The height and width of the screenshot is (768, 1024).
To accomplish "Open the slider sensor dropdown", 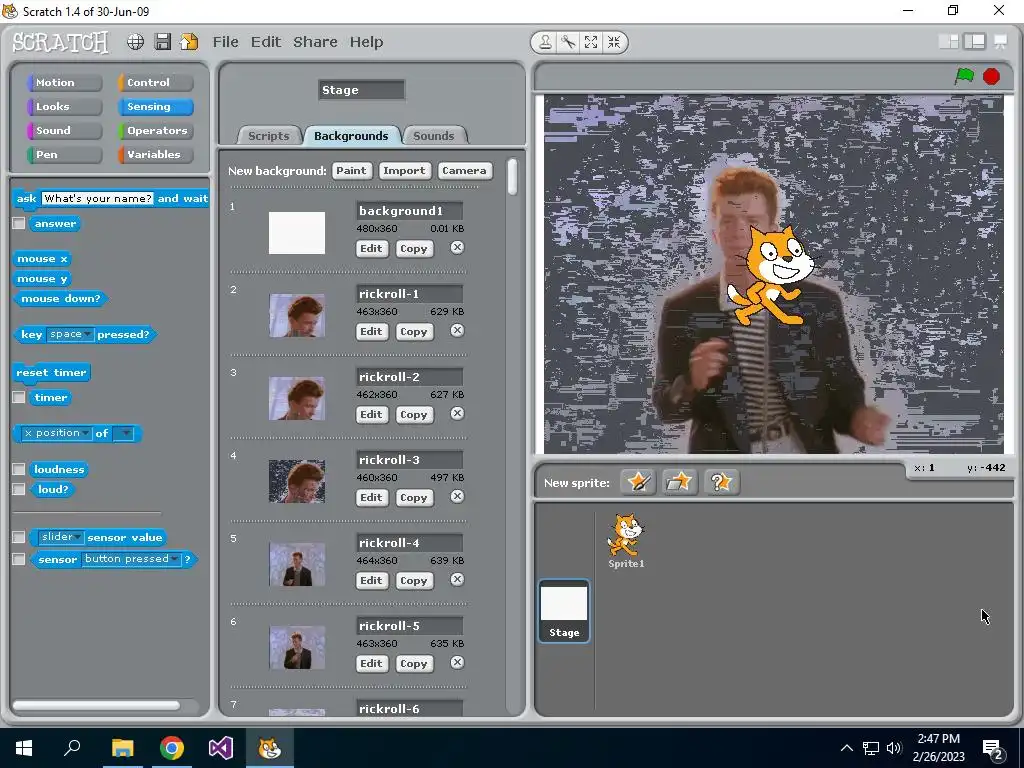I will [x=61, y=537].
